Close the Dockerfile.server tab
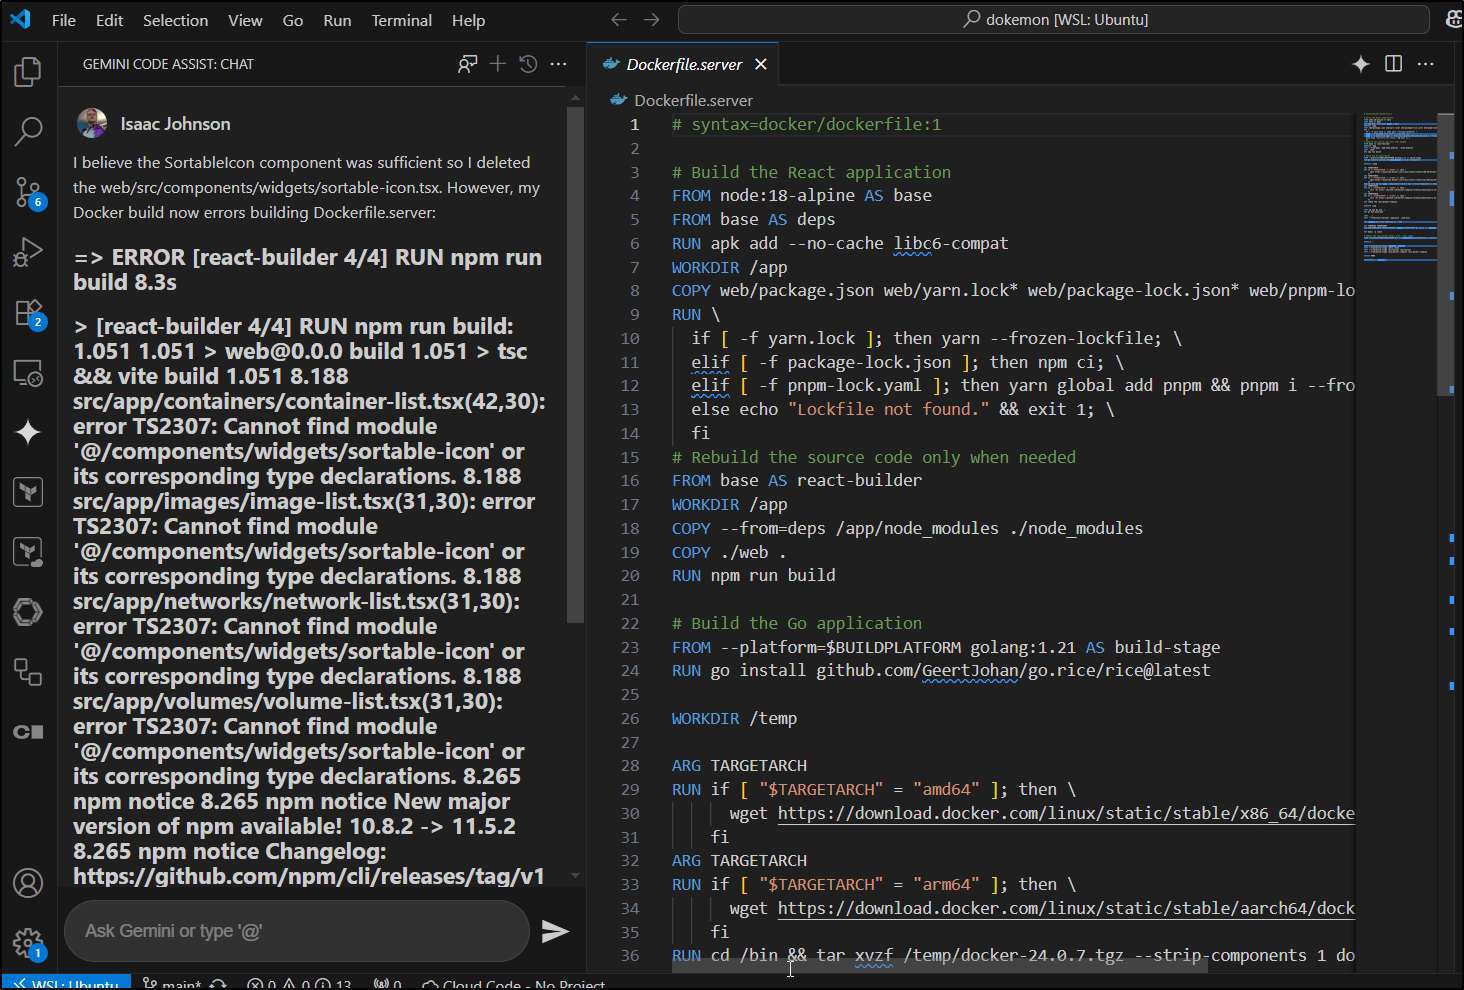 click(761, 64)
